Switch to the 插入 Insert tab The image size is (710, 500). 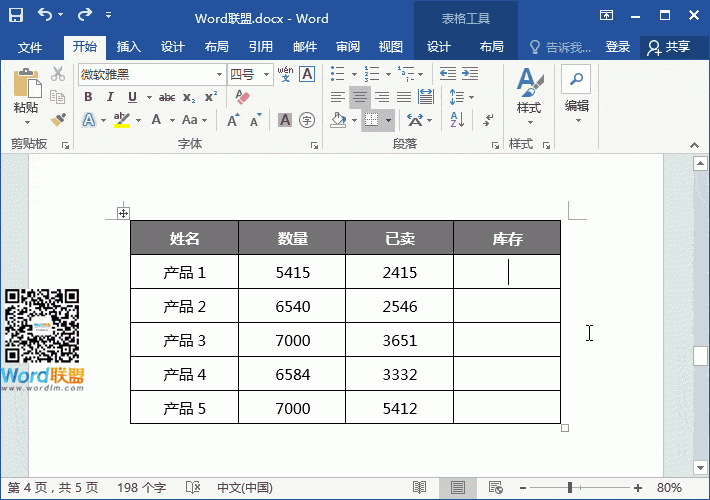click(x=129, y=47)
